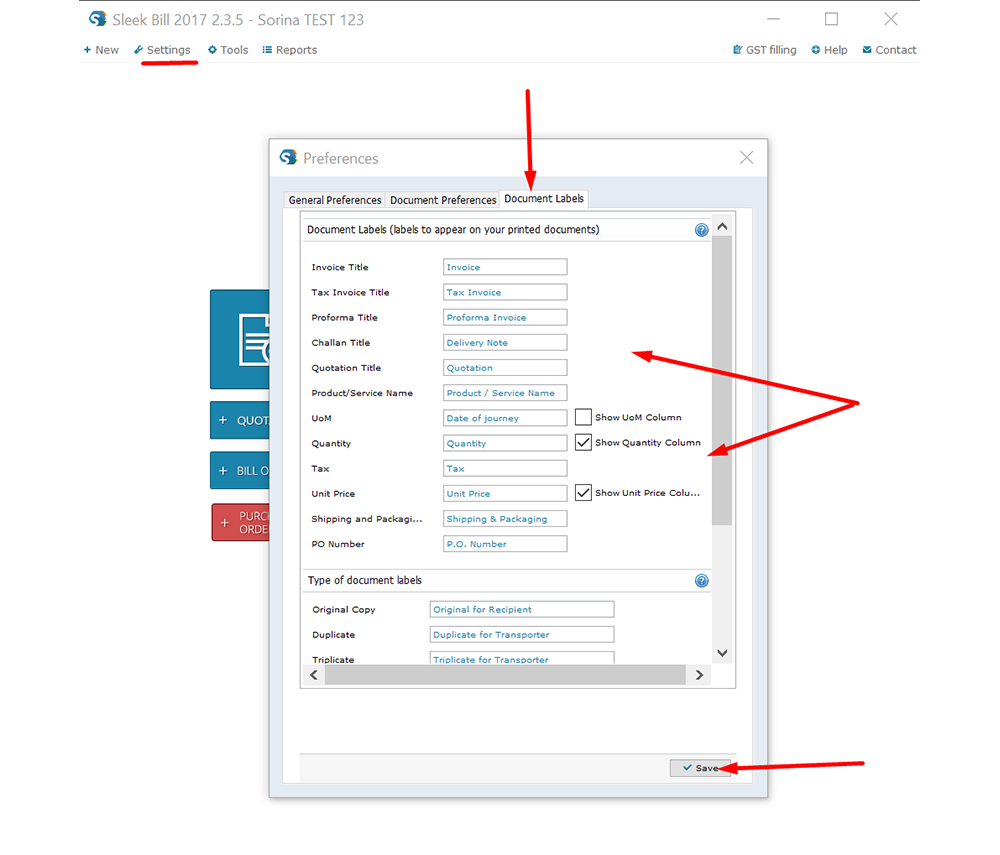This screenshot has height=855, width=1000.
Task: Switch to the General Preferences tab
Action: coord(335,200)
